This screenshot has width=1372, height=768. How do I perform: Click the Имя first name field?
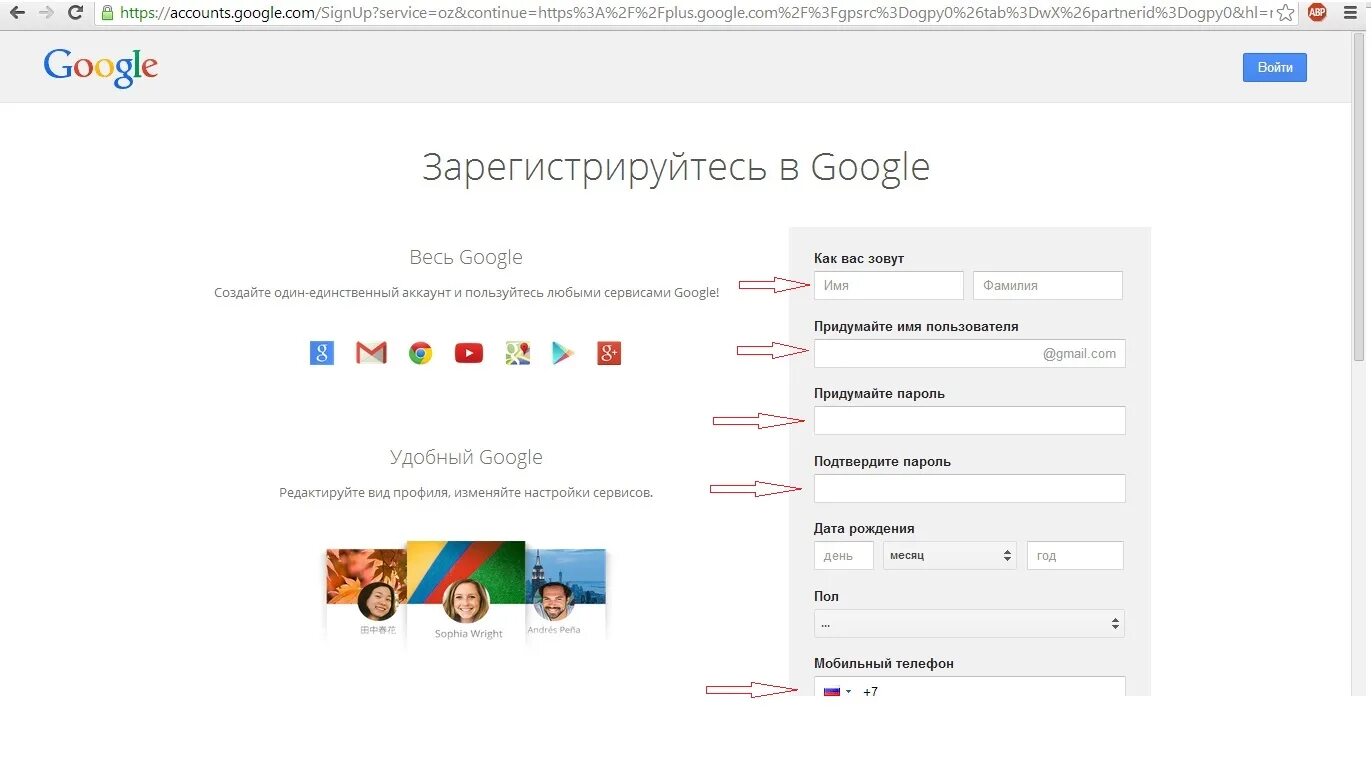pyautogui.click(x=889, y=285)
